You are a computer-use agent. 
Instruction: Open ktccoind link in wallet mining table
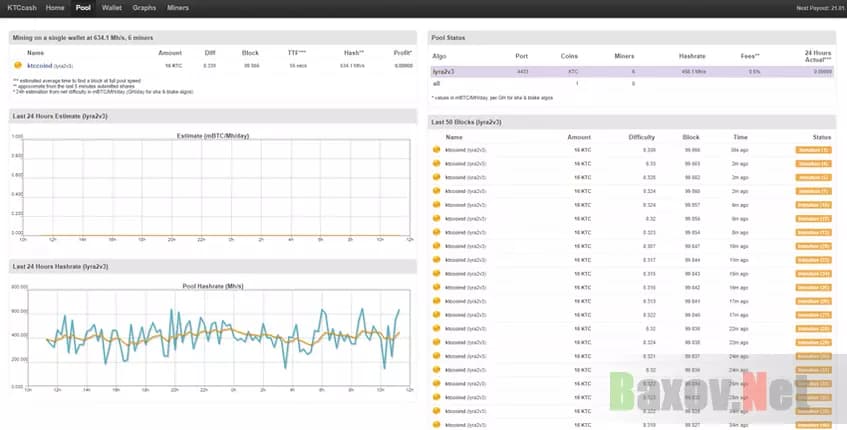[39, 65]
